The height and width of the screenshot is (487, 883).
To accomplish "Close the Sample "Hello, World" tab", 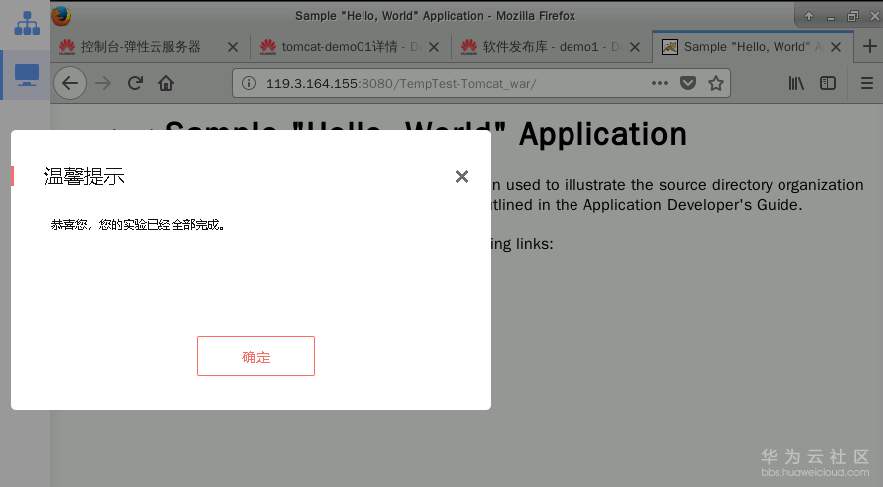I will pyautogui.click(x=836, y=47).
